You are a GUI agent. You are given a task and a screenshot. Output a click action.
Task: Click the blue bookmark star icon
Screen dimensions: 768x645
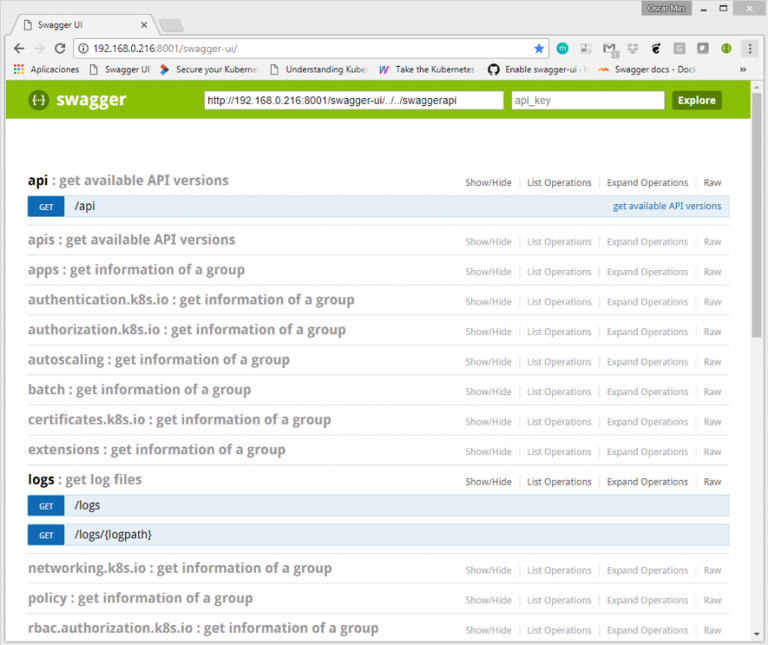(x=539, y=48)
